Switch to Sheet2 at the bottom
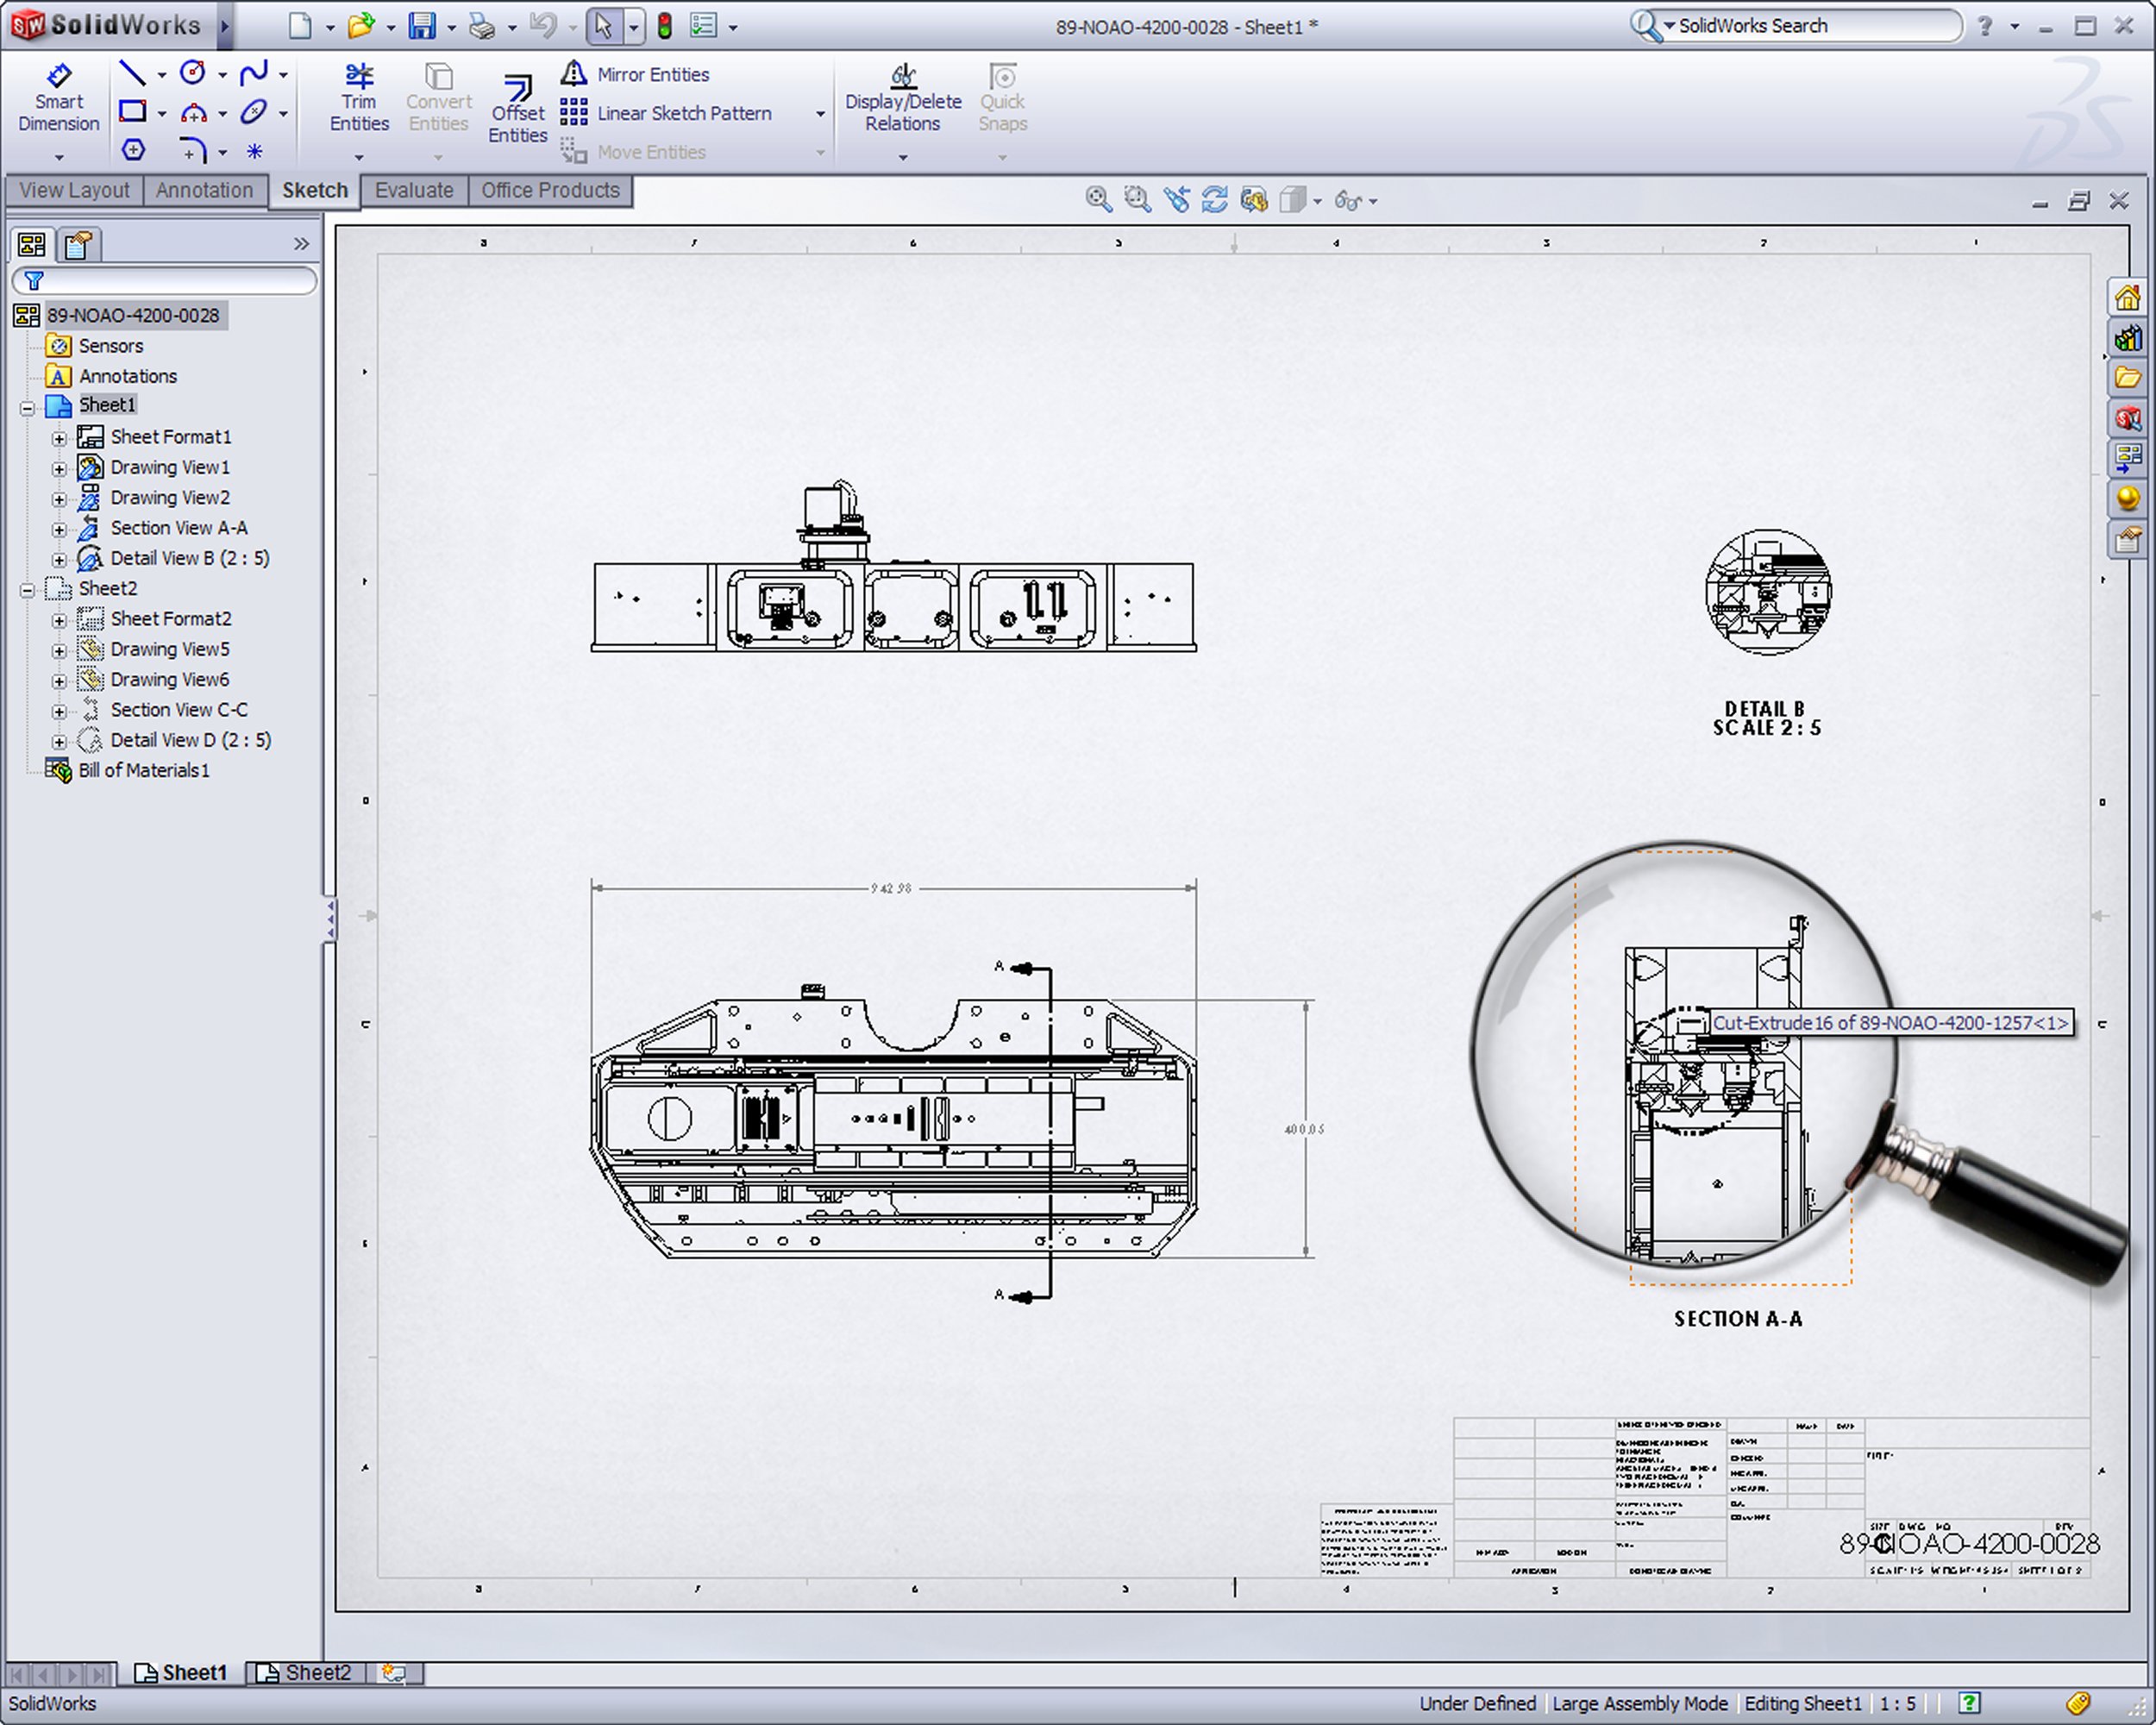The width and height of the screenshot is (2156, 1725). coord(307,1672)
